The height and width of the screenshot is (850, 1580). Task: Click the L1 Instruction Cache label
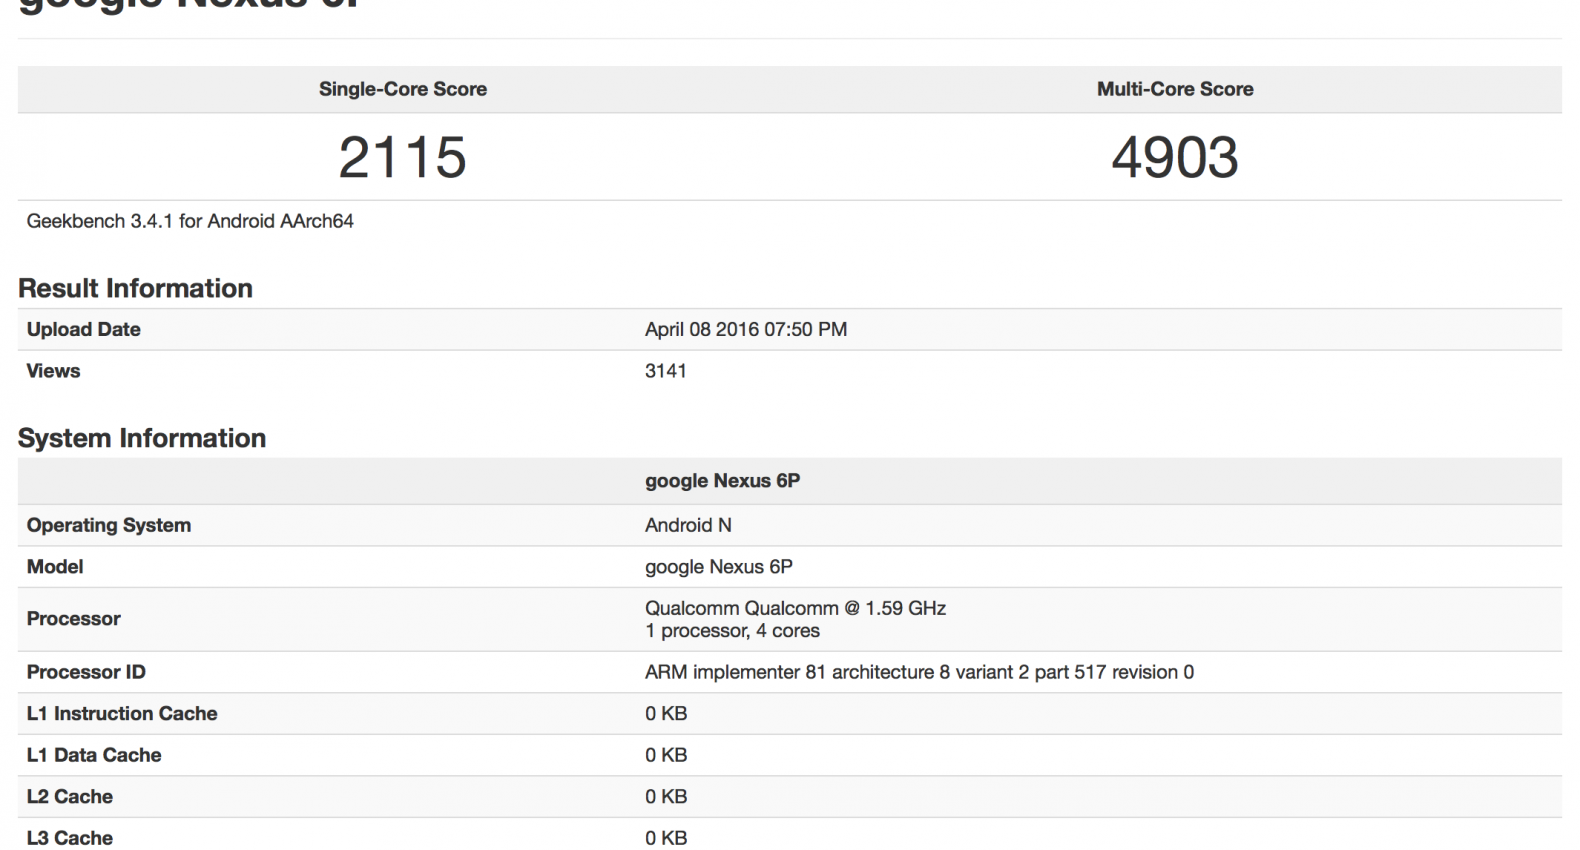click(x=122, y=714)
